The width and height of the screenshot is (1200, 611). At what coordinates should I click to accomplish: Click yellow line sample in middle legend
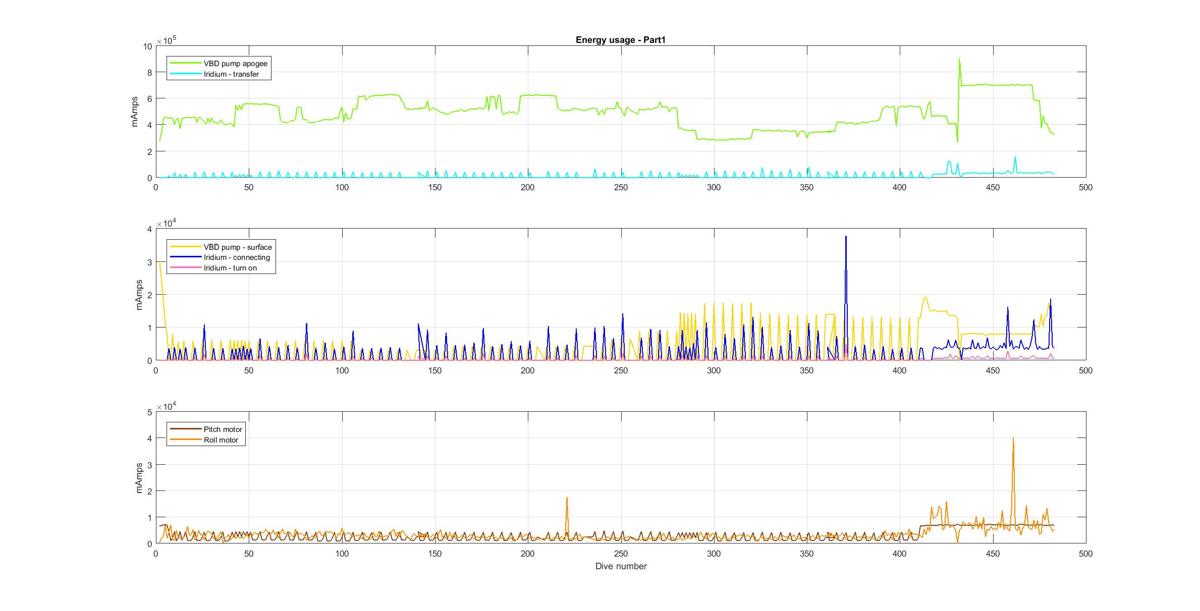click(186, 246)
